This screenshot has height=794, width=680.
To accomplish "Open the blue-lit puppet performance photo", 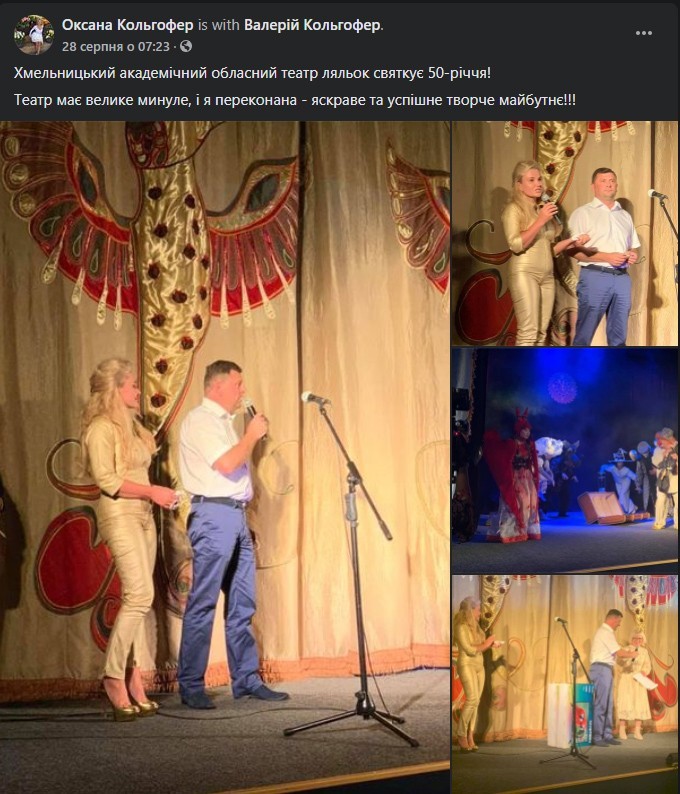I will click(x=565, y=460).
